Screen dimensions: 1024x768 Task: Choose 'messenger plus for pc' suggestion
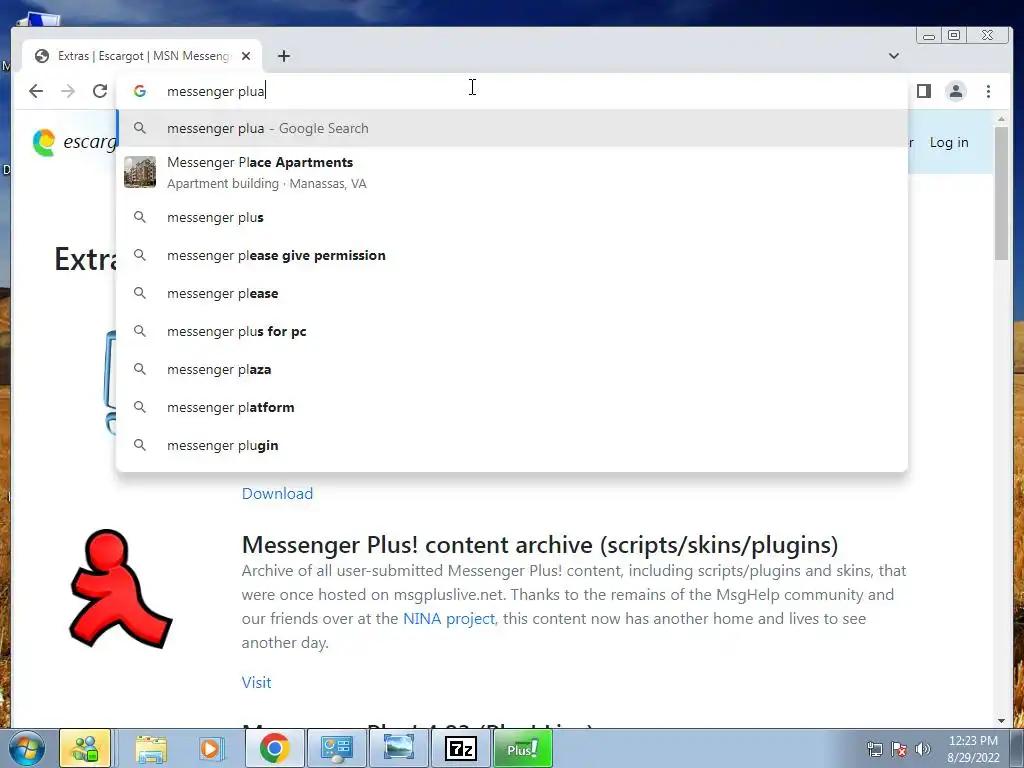tap(512, 331)
